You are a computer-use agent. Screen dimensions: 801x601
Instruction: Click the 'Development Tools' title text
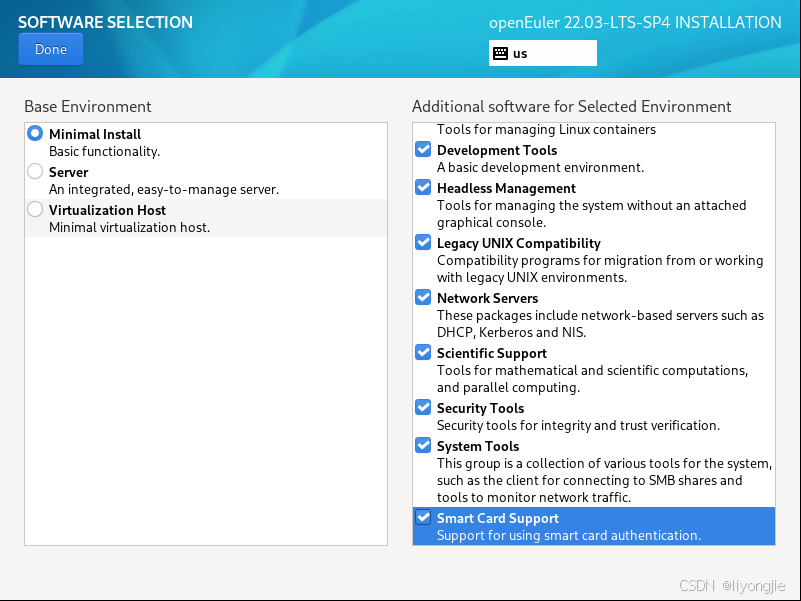click(x=497, y=150)
